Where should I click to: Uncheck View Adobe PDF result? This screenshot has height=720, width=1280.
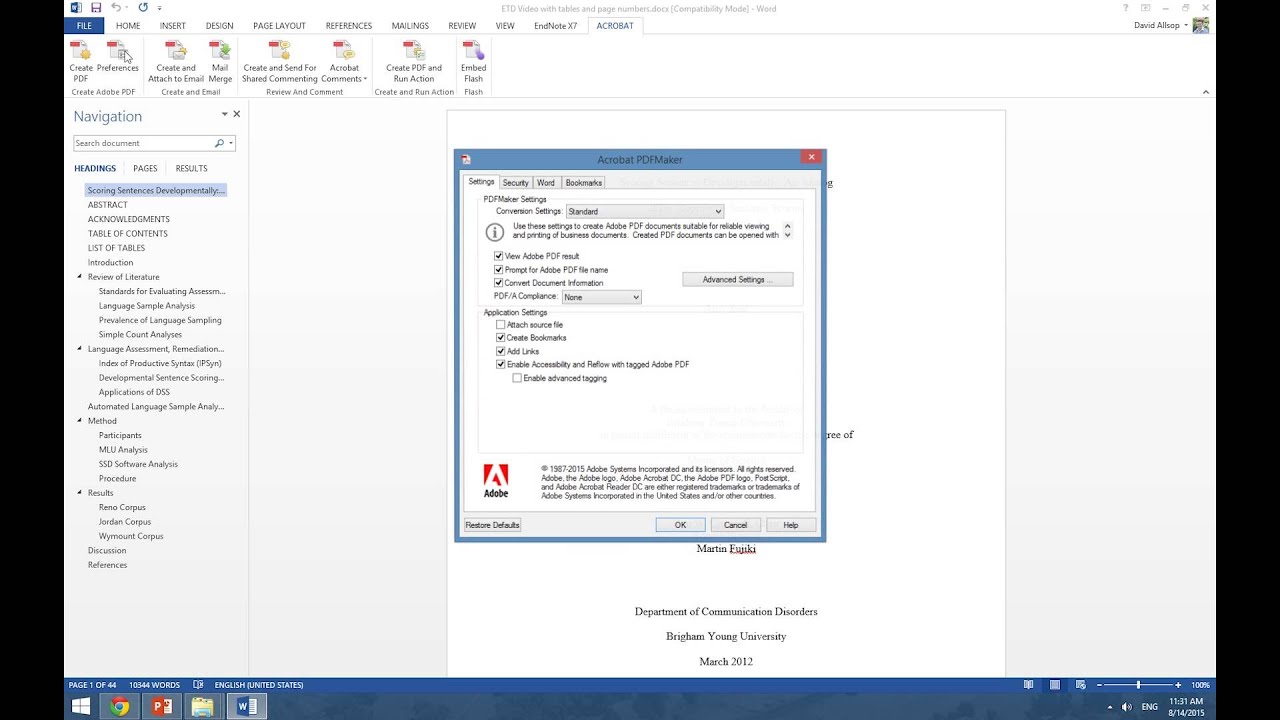pos(499,257)
